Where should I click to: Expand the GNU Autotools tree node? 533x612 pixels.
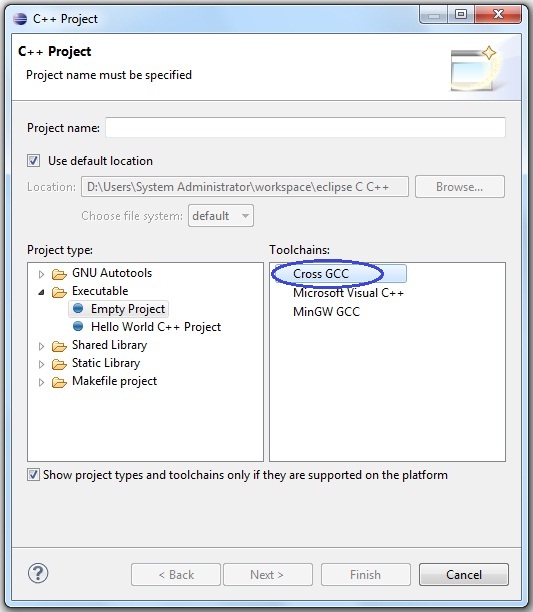41,274
